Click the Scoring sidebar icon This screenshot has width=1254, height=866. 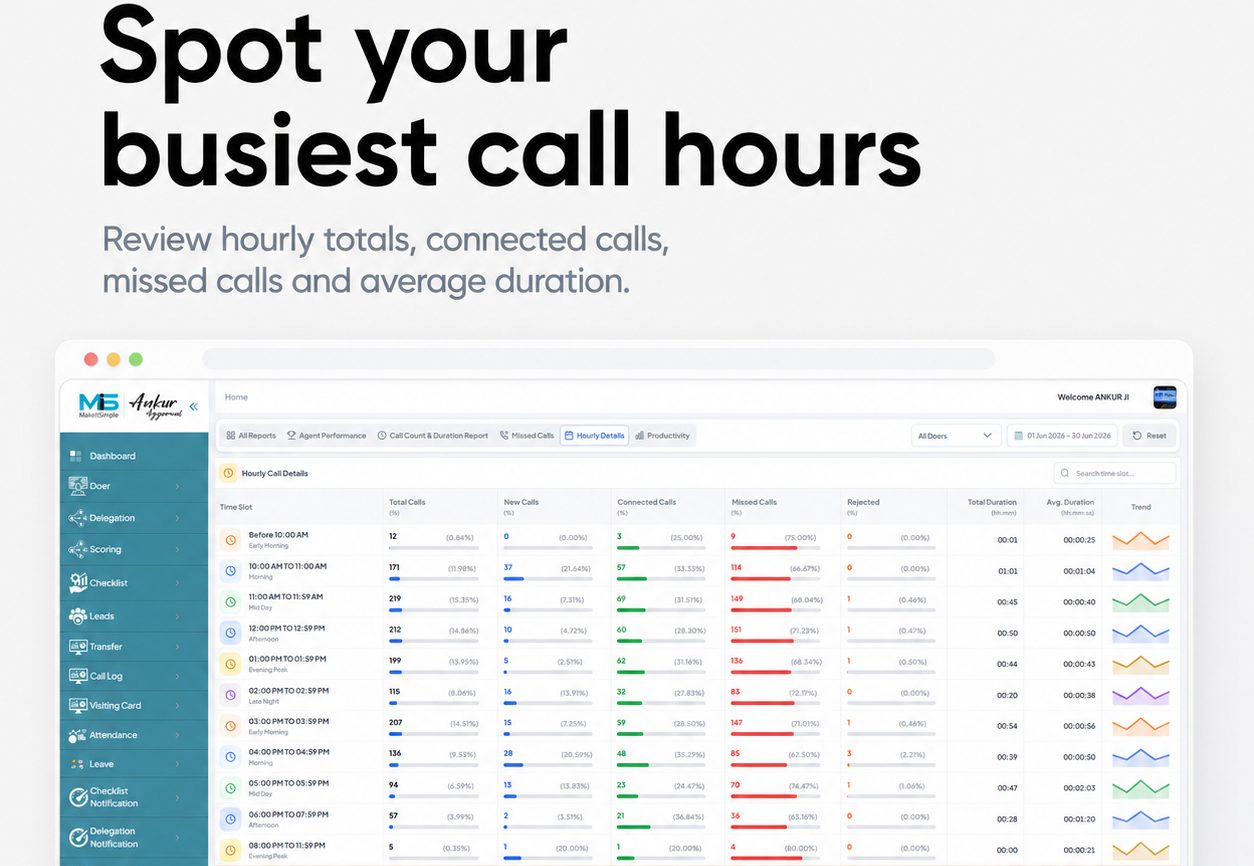pos(77,549)
